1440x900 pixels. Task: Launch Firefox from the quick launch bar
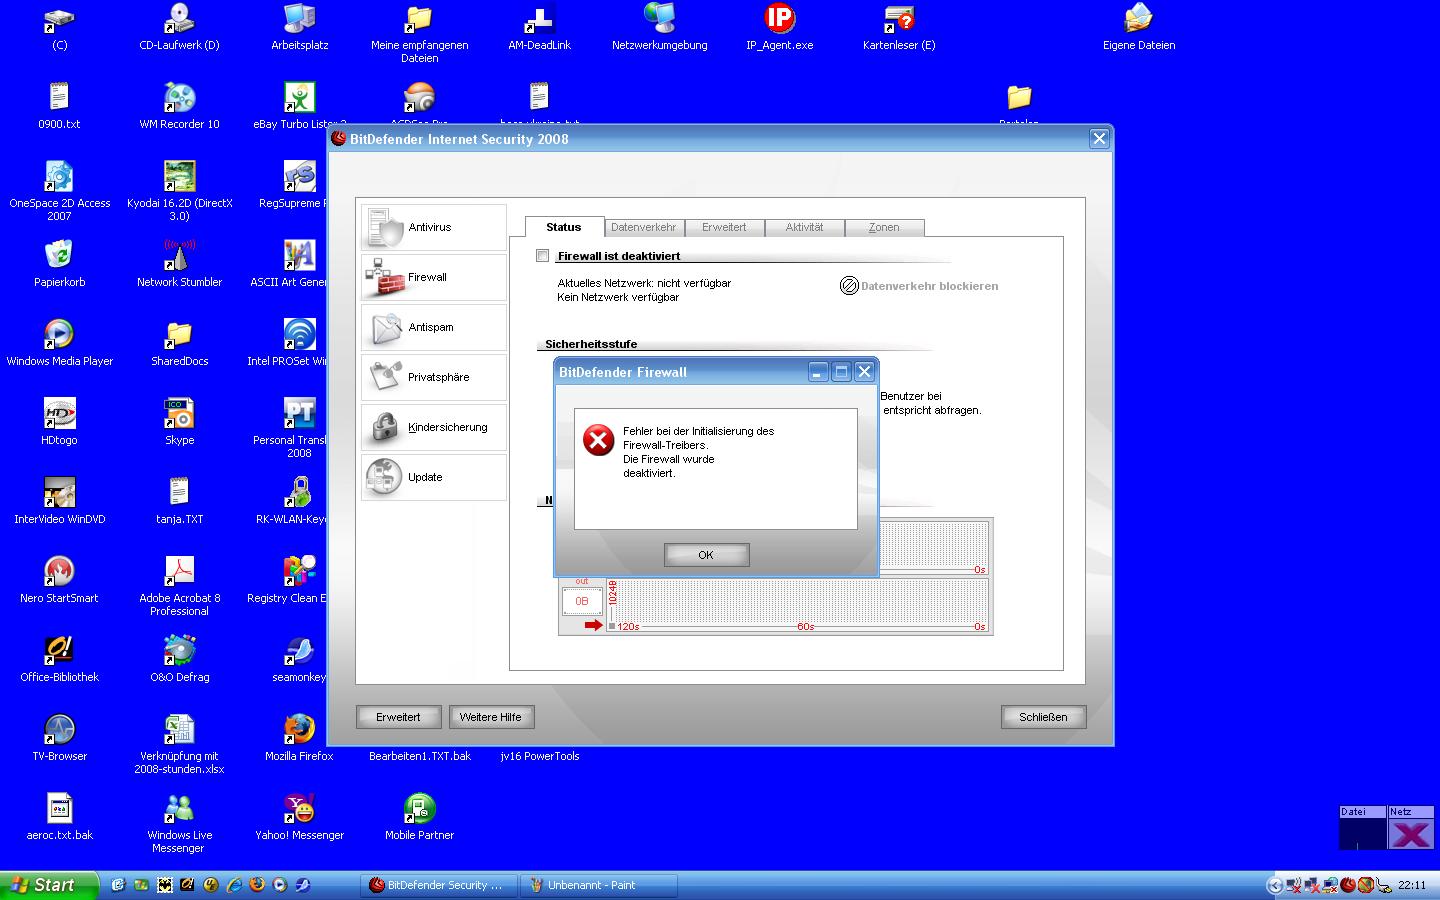[256, 885]
